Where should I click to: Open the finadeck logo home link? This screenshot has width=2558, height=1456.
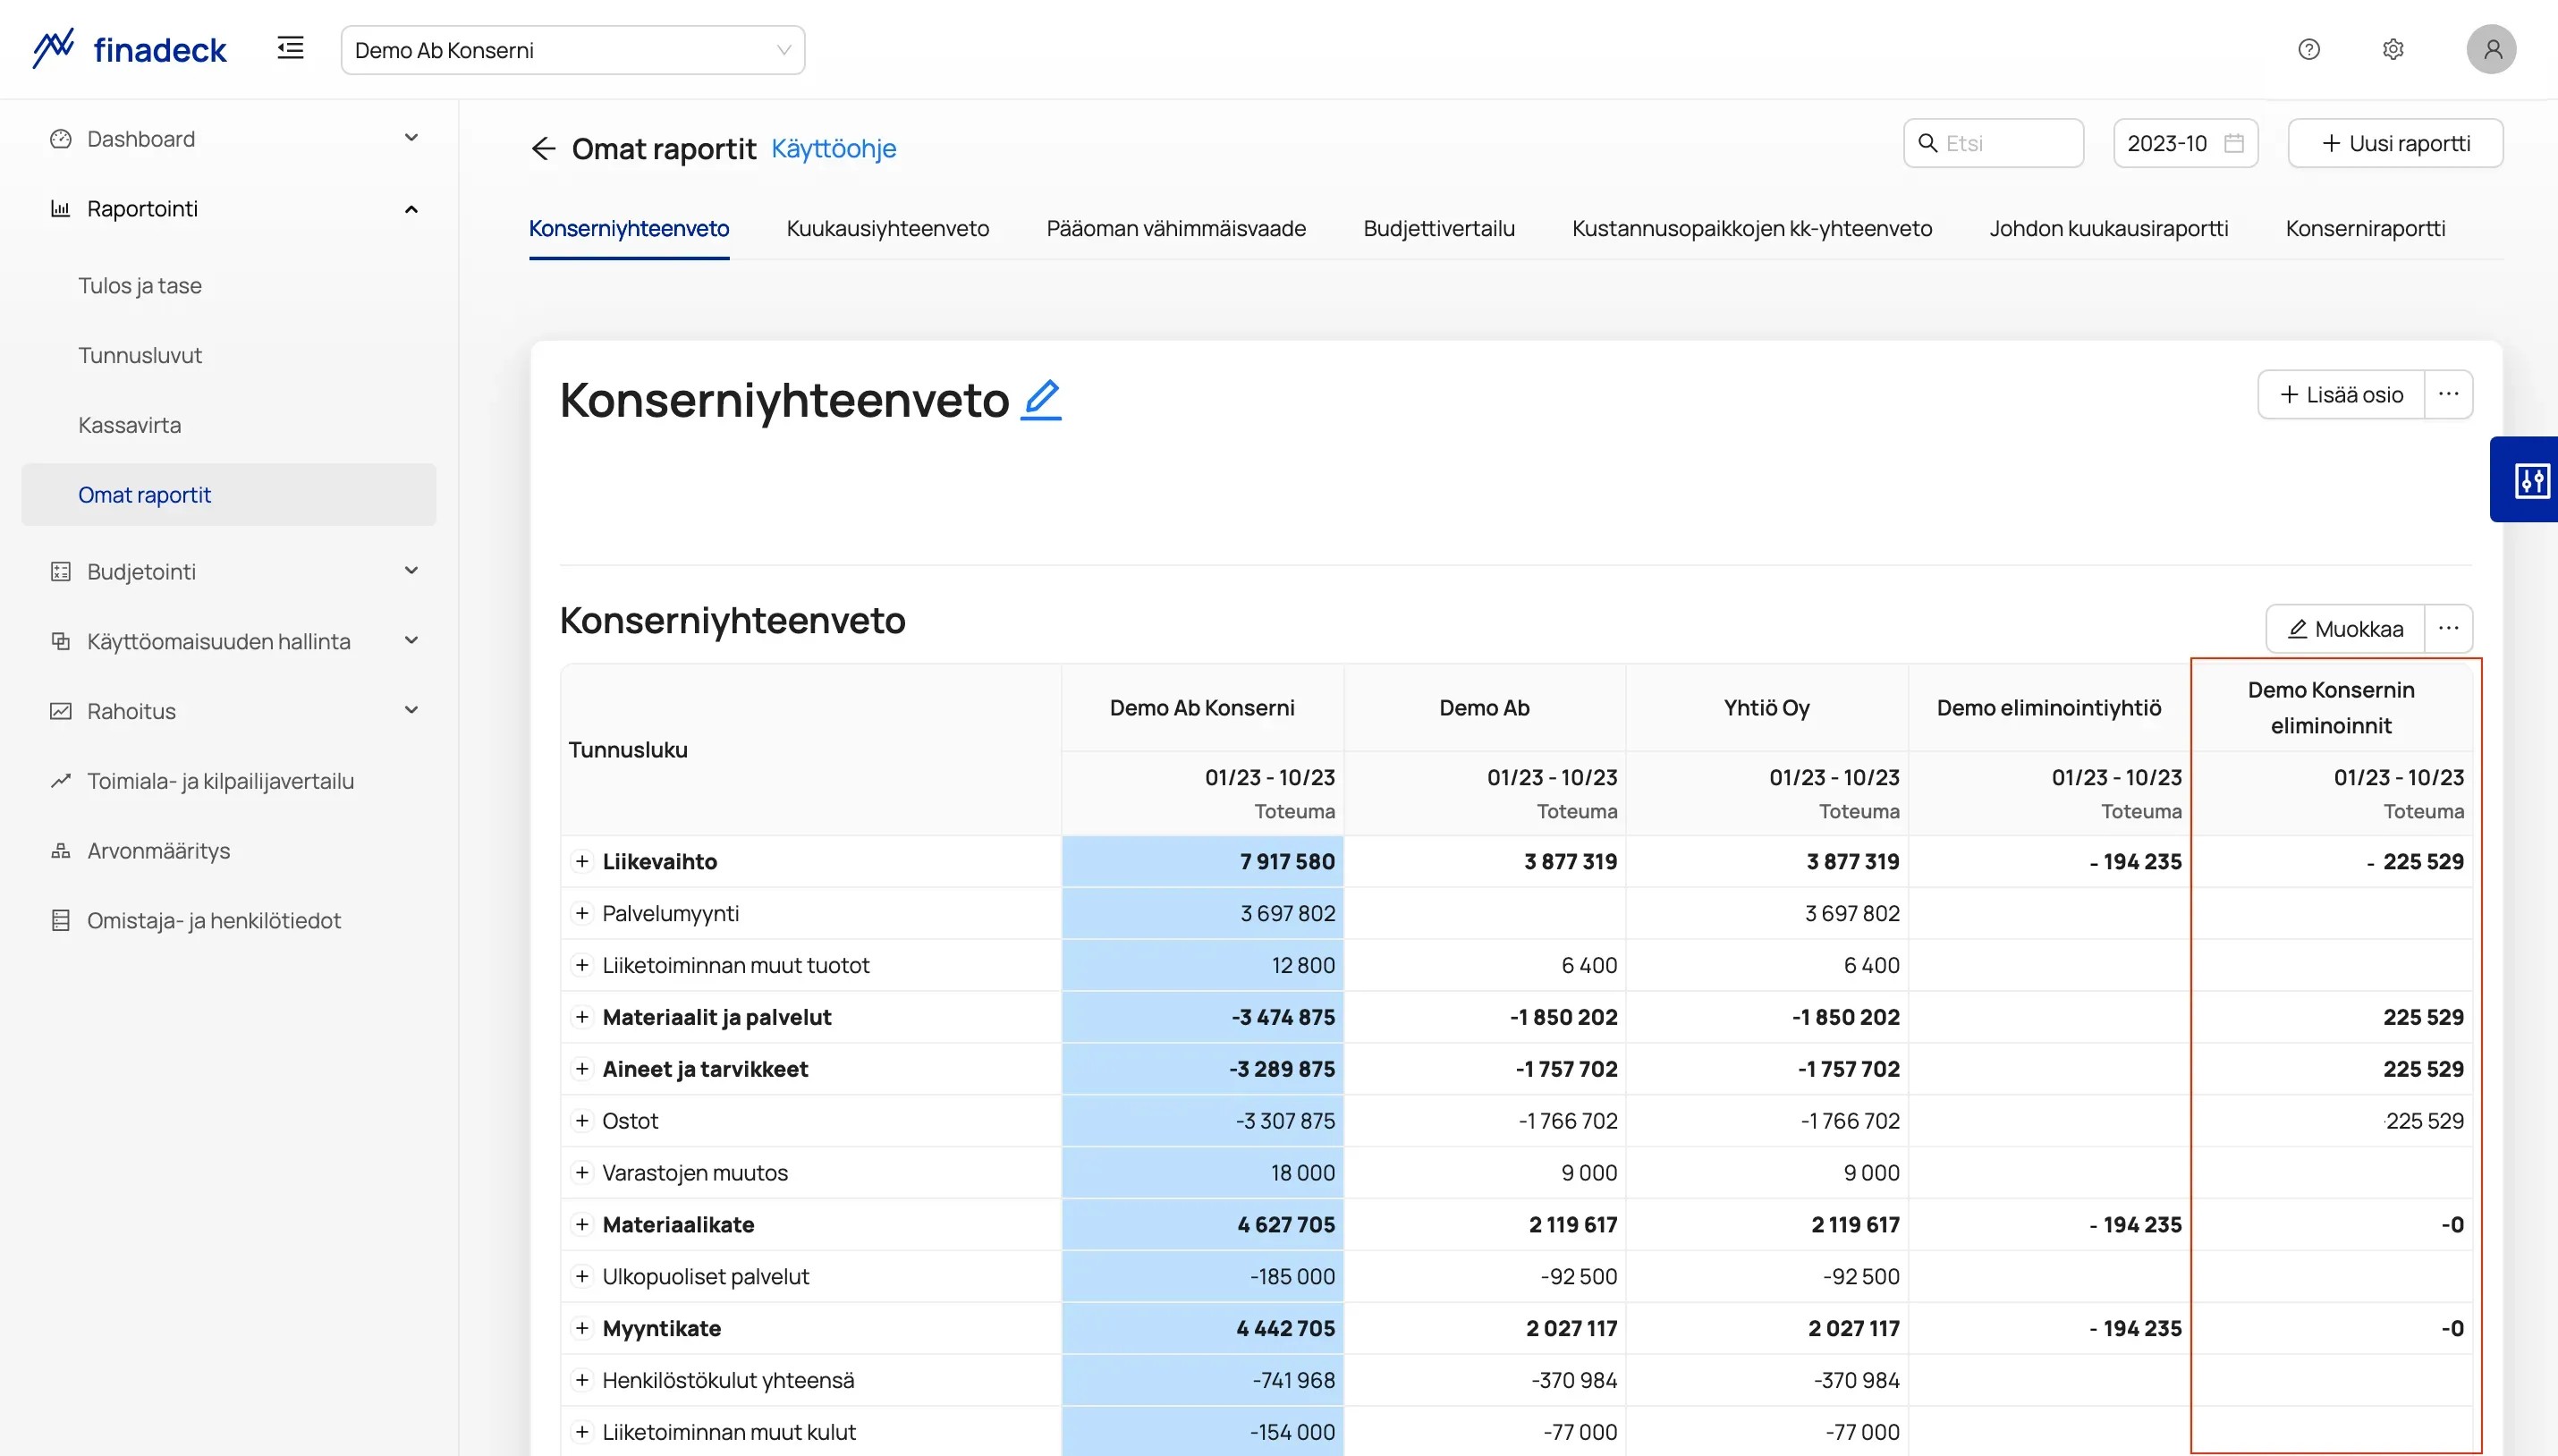129,48
